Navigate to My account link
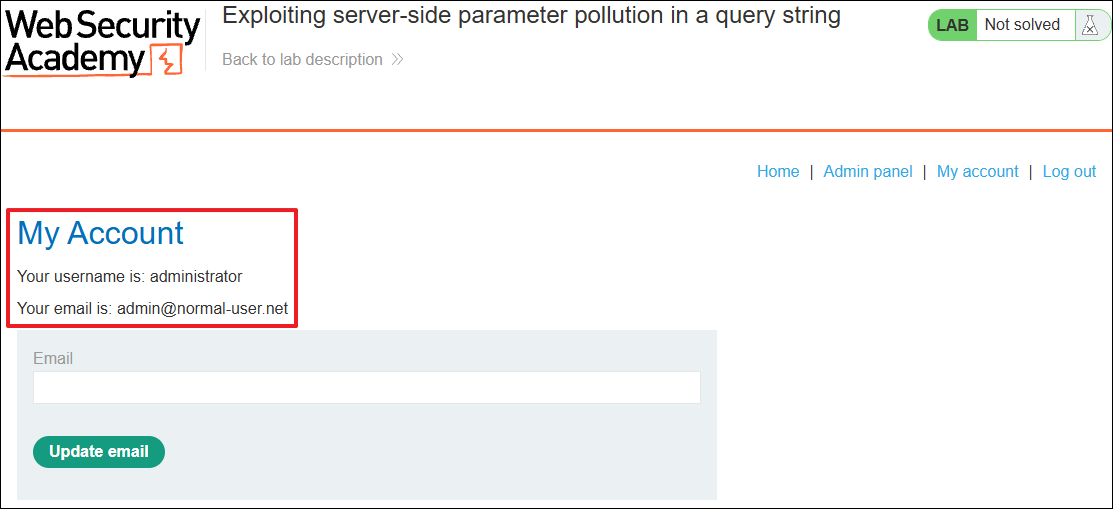Image resolution: width=1113 pixels, height=509 pixels. click(x=977, y=171)
